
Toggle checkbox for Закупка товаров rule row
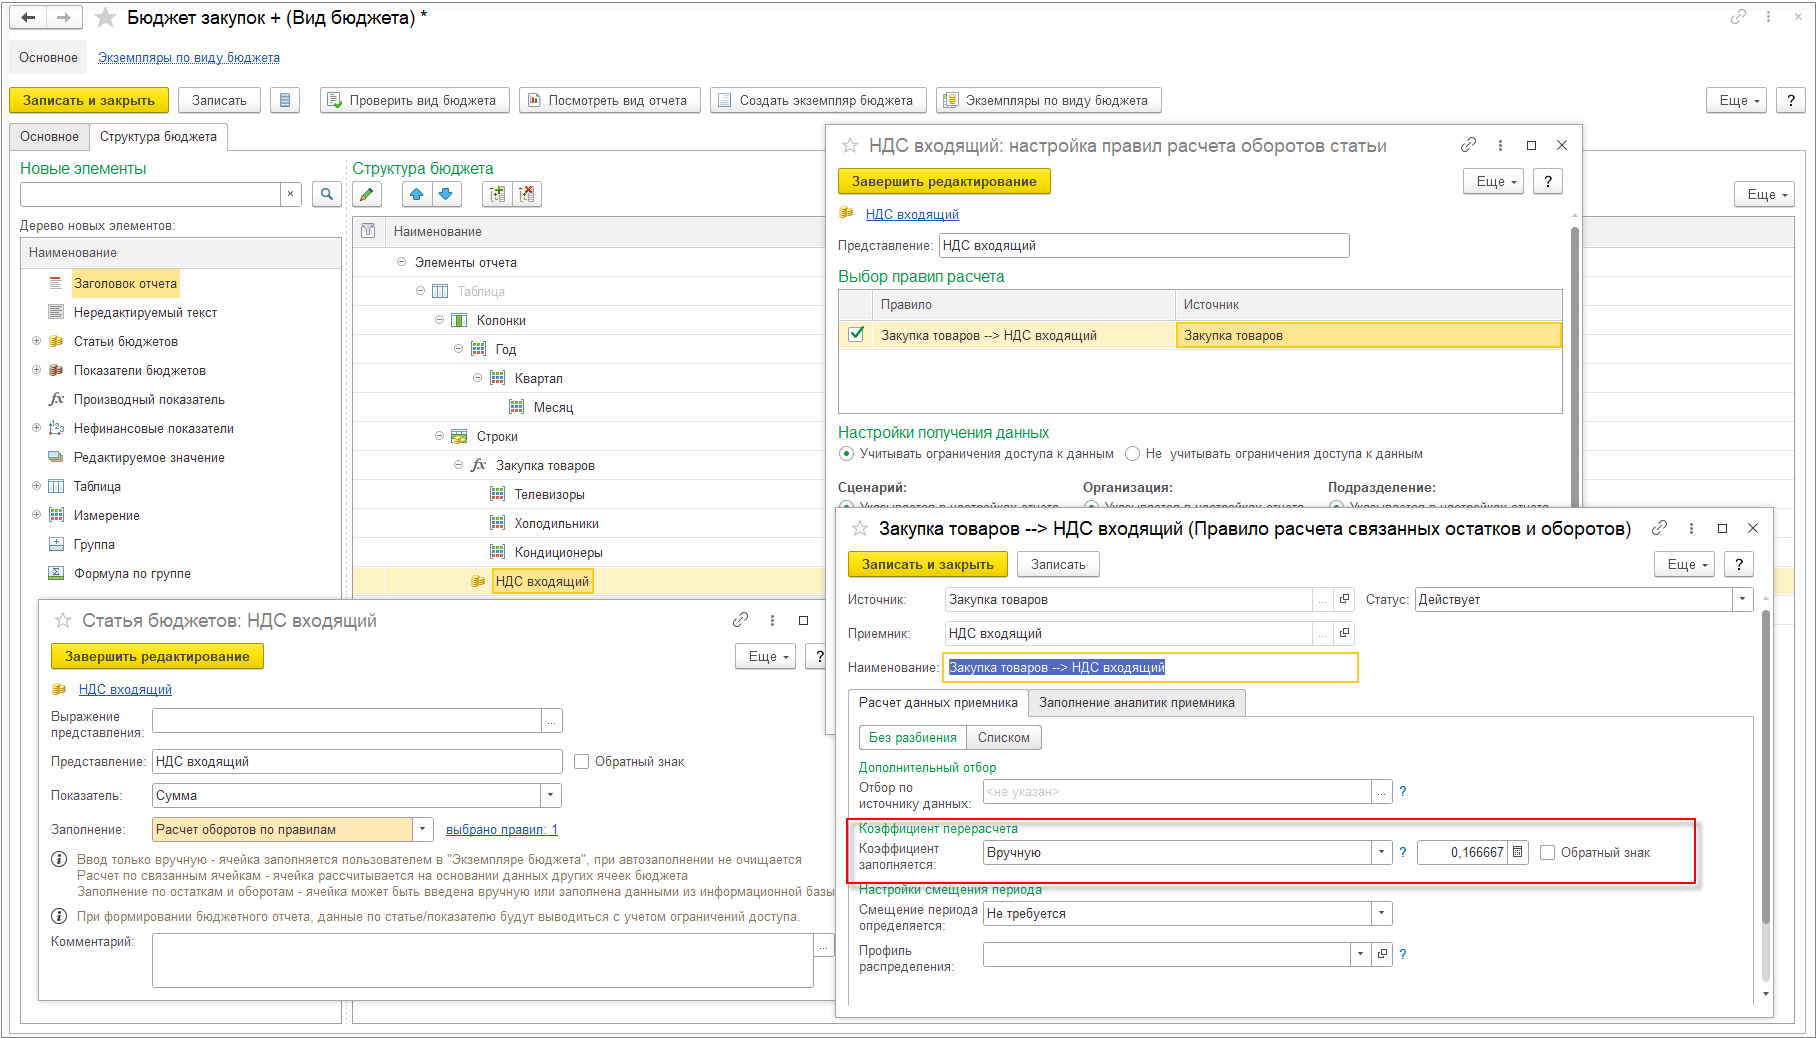856,335
